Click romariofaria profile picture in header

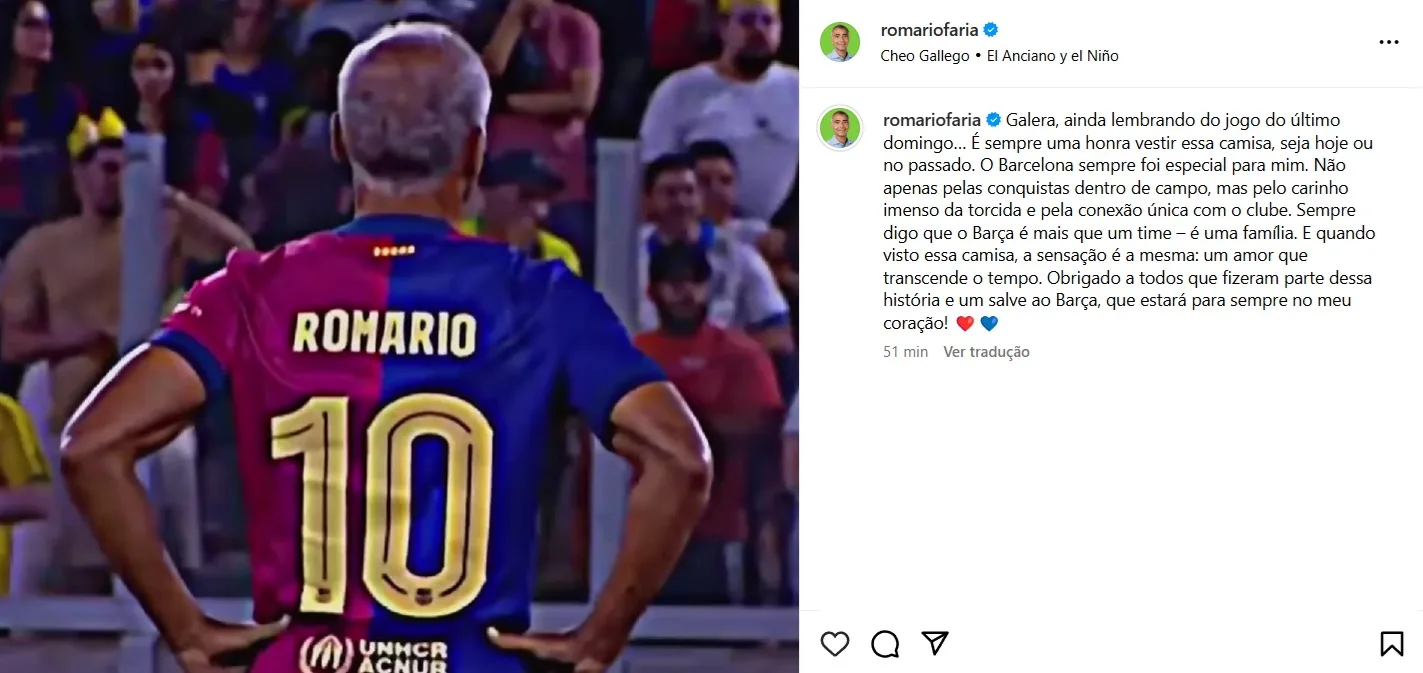[x=840, y=42]
